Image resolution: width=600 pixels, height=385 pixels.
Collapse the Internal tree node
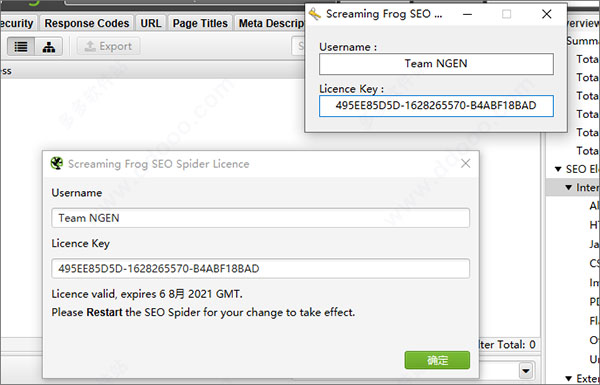coord(569,188)
